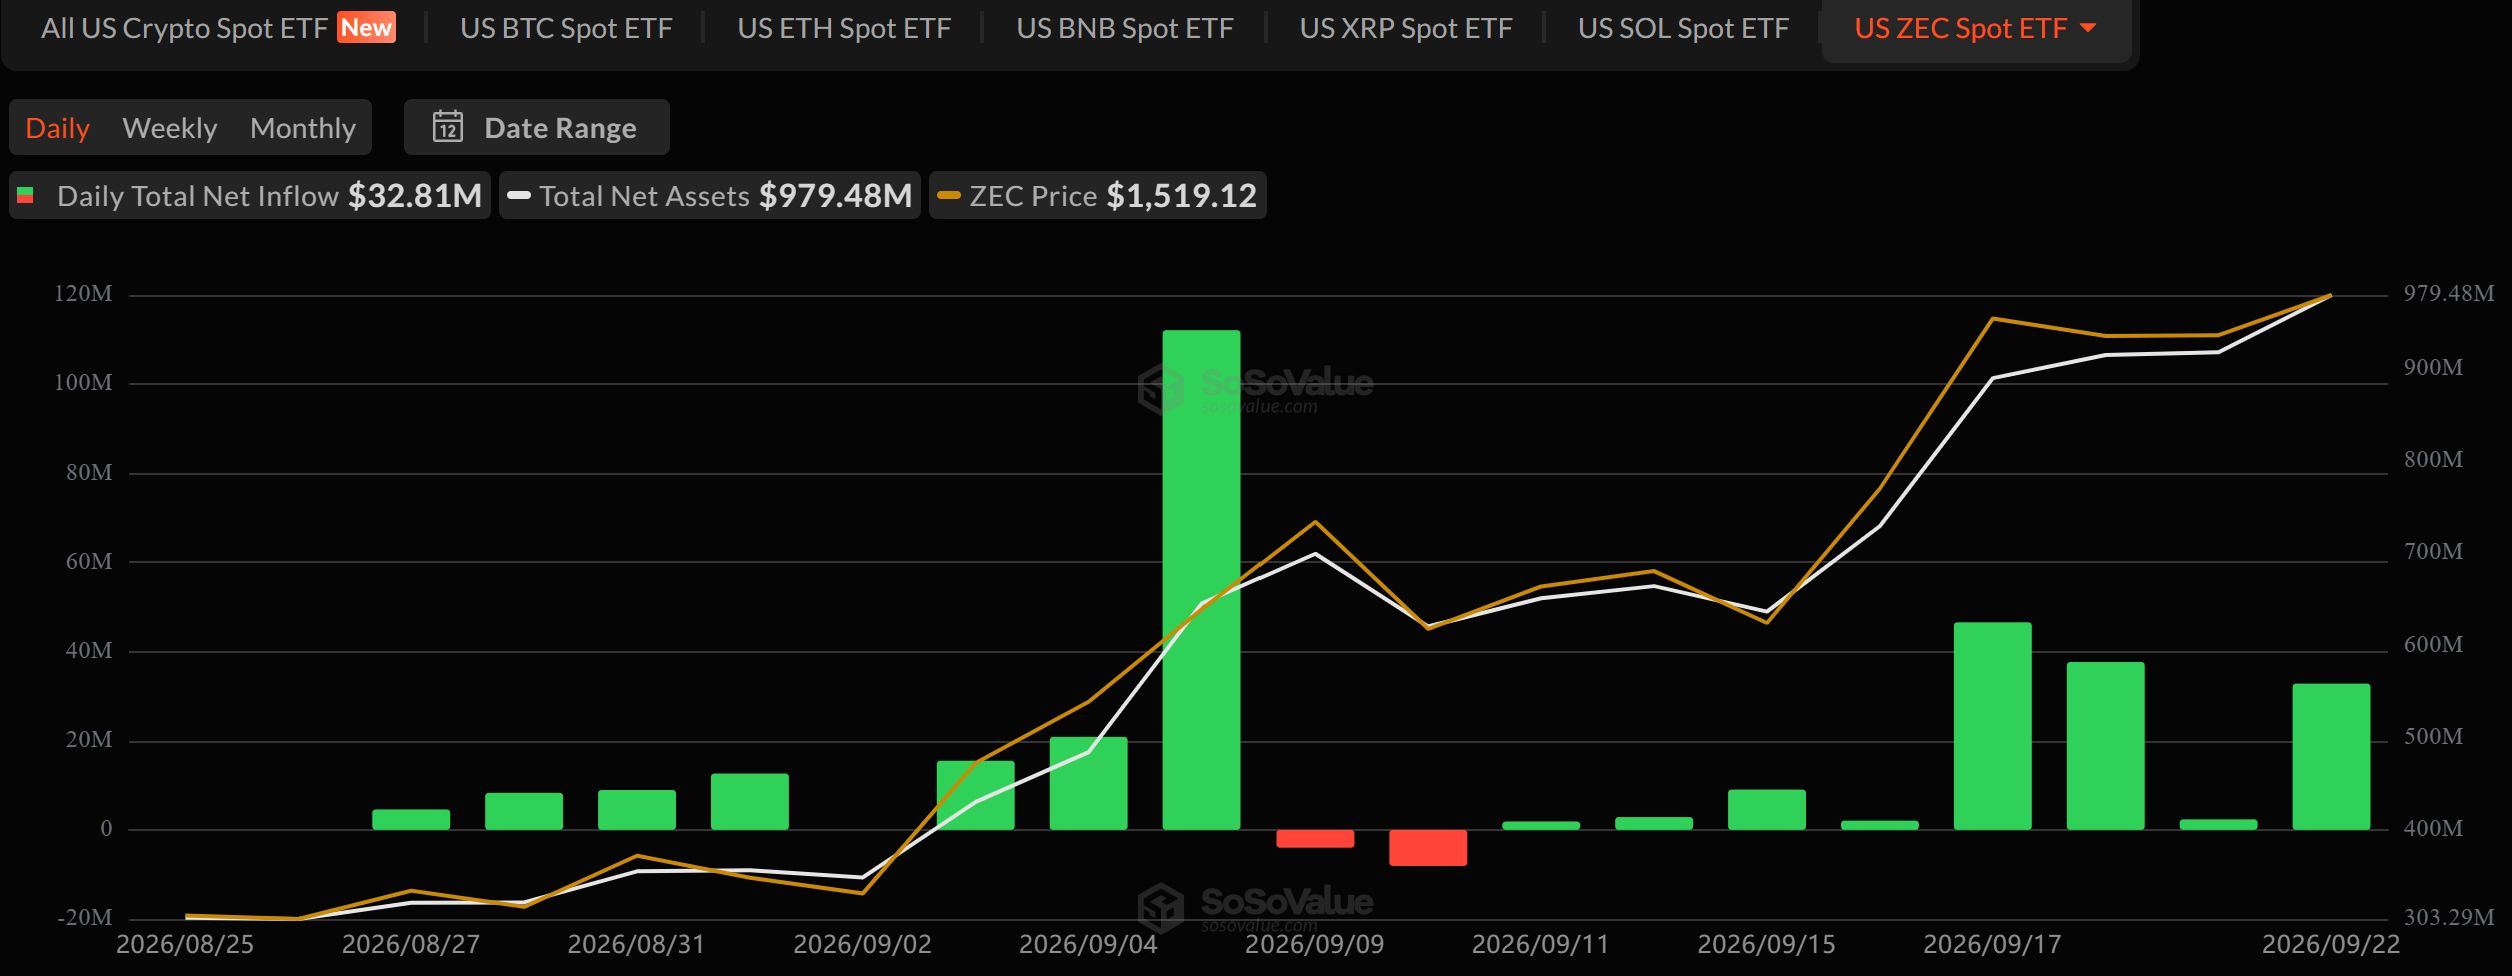The height and width of the screenshot is (976, 2512).
Task: Expand the US ZEC Spot ETF dropdown arrow
Action: (x=2088, y=28)
